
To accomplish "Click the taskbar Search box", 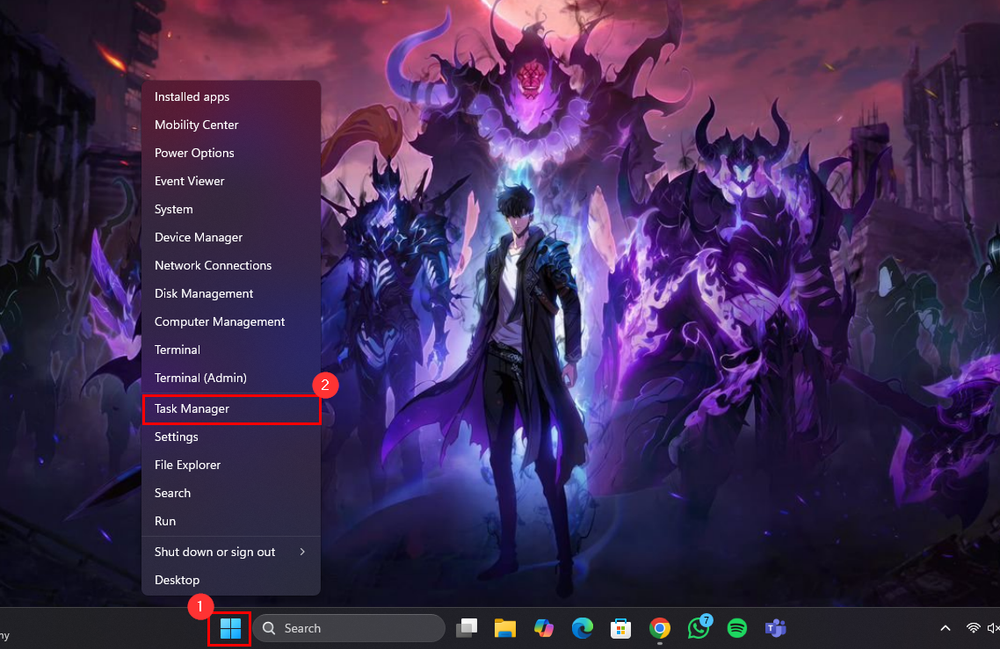I will pyautogui.click(x=348, y=628).
